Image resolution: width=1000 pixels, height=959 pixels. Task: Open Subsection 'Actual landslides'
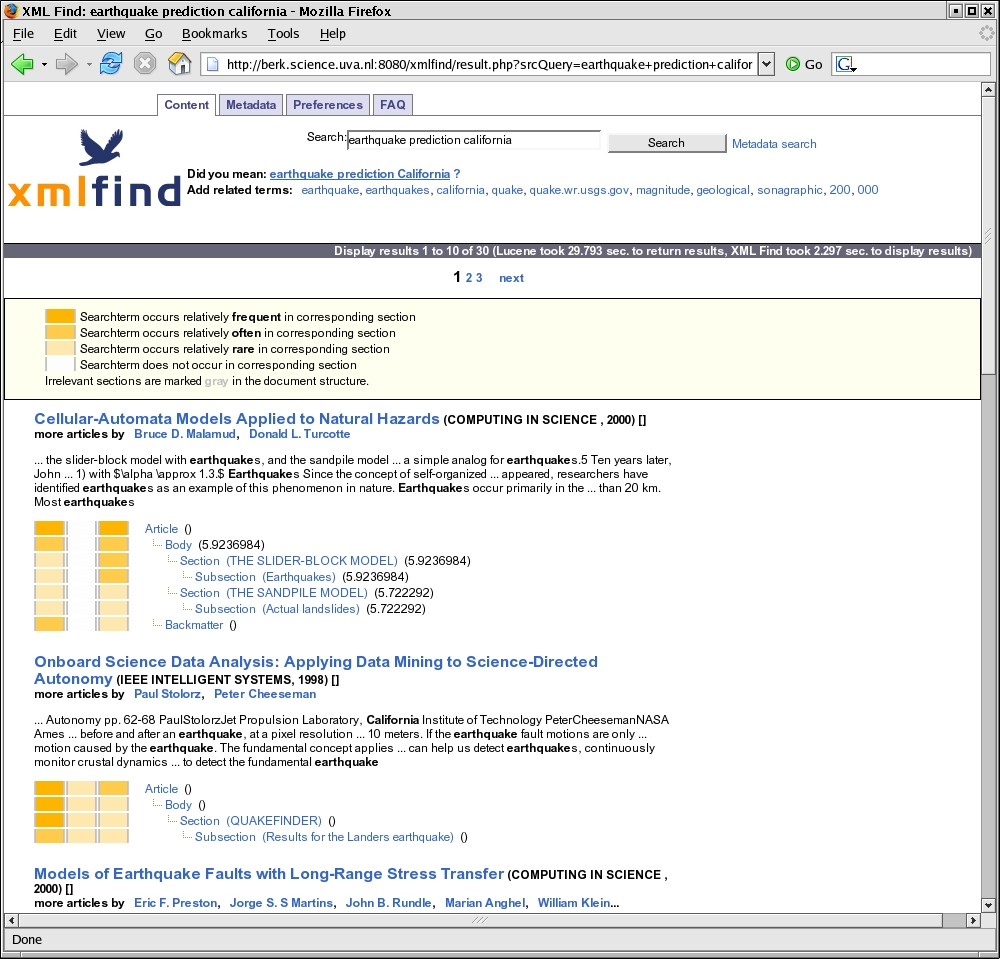pyautogui.click(x=277, y=608)
